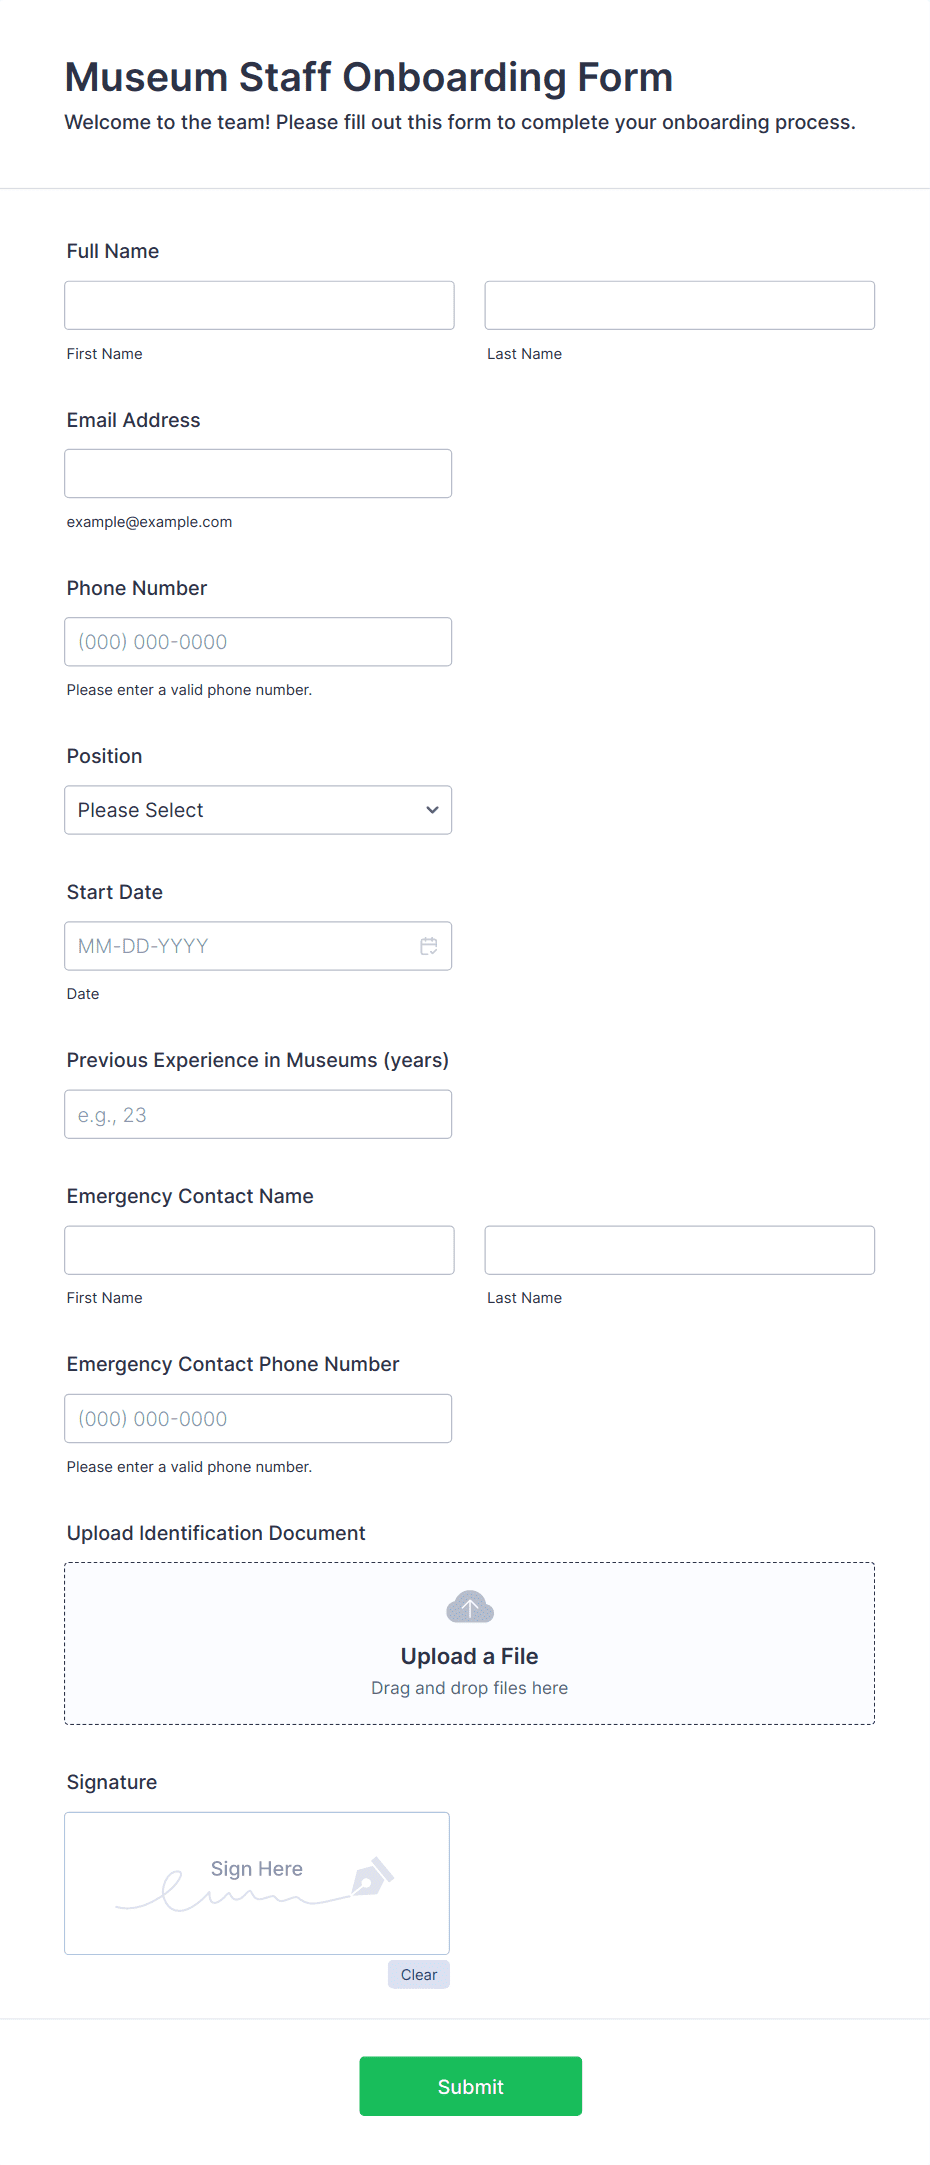Click the Previous Experience years field
The image size is (930, 2165).
pos(258,1114)
